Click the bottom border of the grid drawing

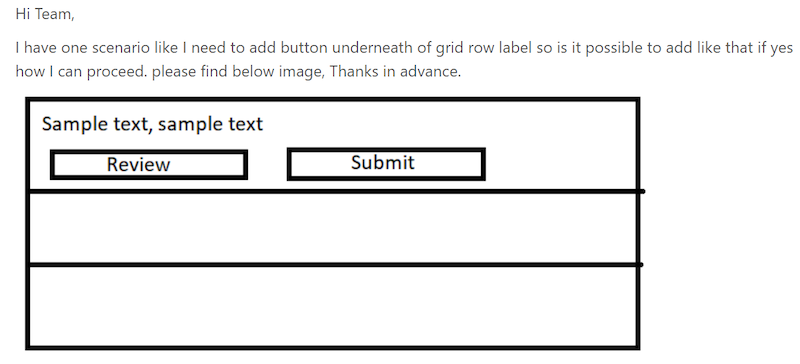[x=333, y=348]
